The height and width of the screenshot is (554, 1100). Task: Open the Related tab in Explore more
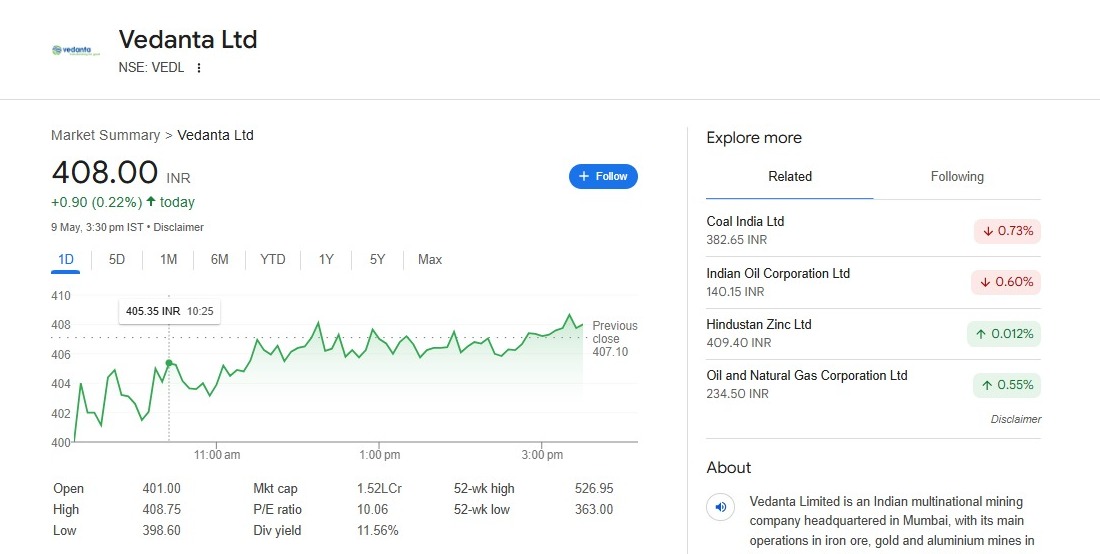pyautogui.click(x=790, y=177)
